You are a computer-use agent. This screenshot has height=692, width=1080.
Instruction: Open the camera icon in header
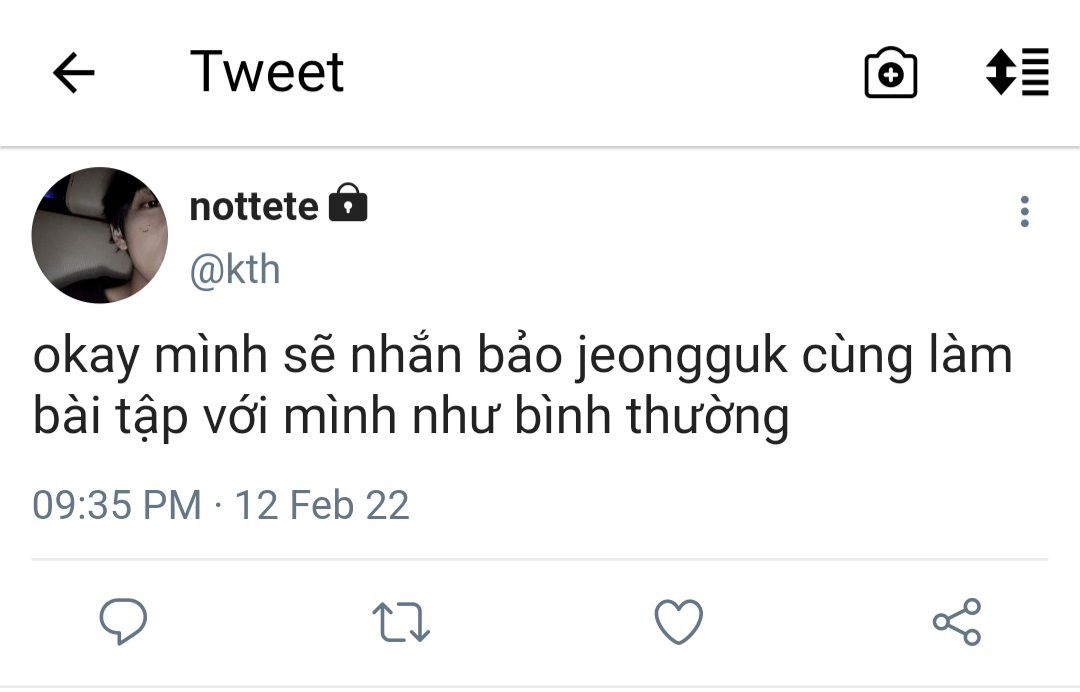click(x=890, y=73)
